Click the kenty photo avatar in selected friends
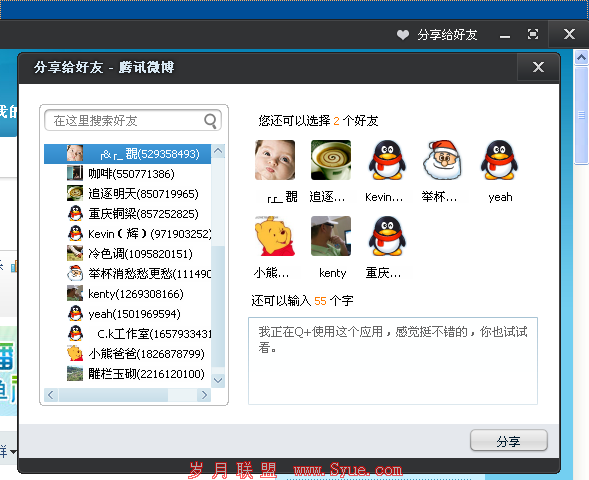 pyautogui.click(x=331, y=236)
